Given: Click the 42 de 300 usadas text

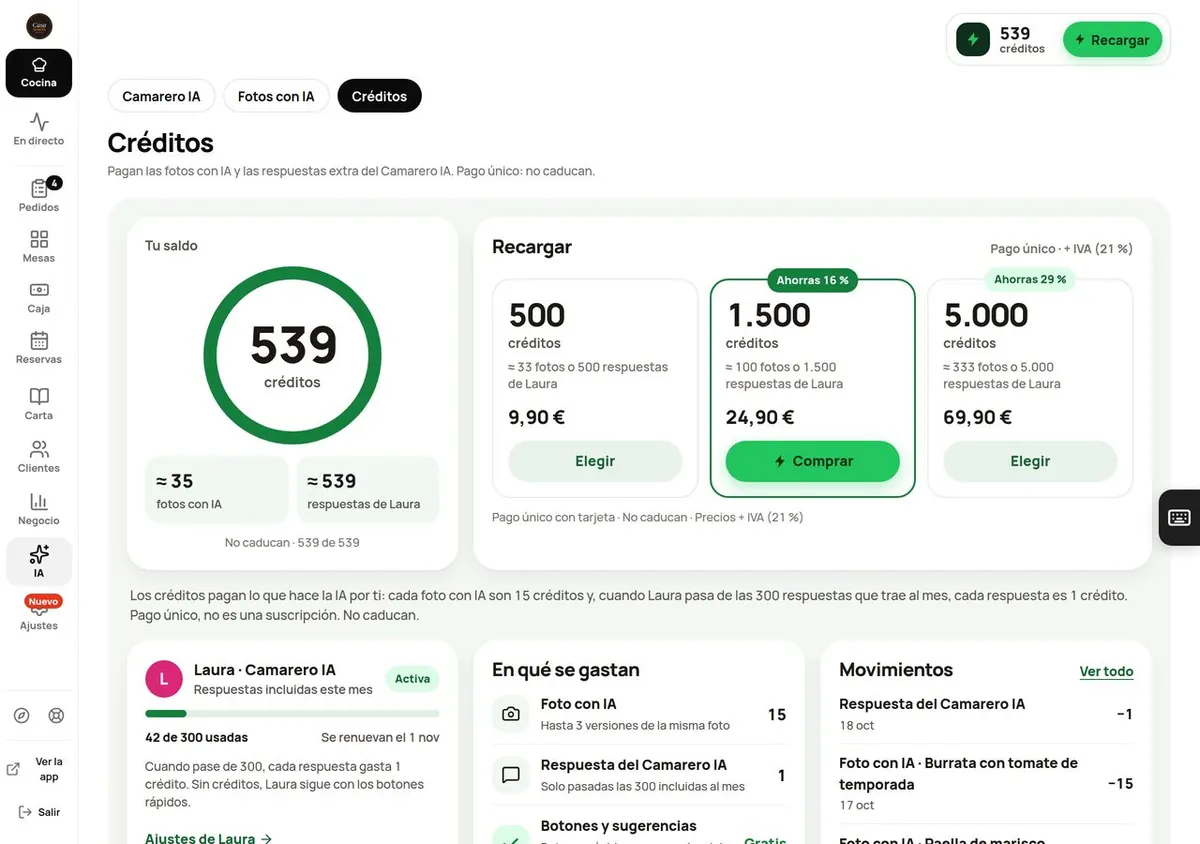Looking at the screenshot, I should (x=197, y=737).
